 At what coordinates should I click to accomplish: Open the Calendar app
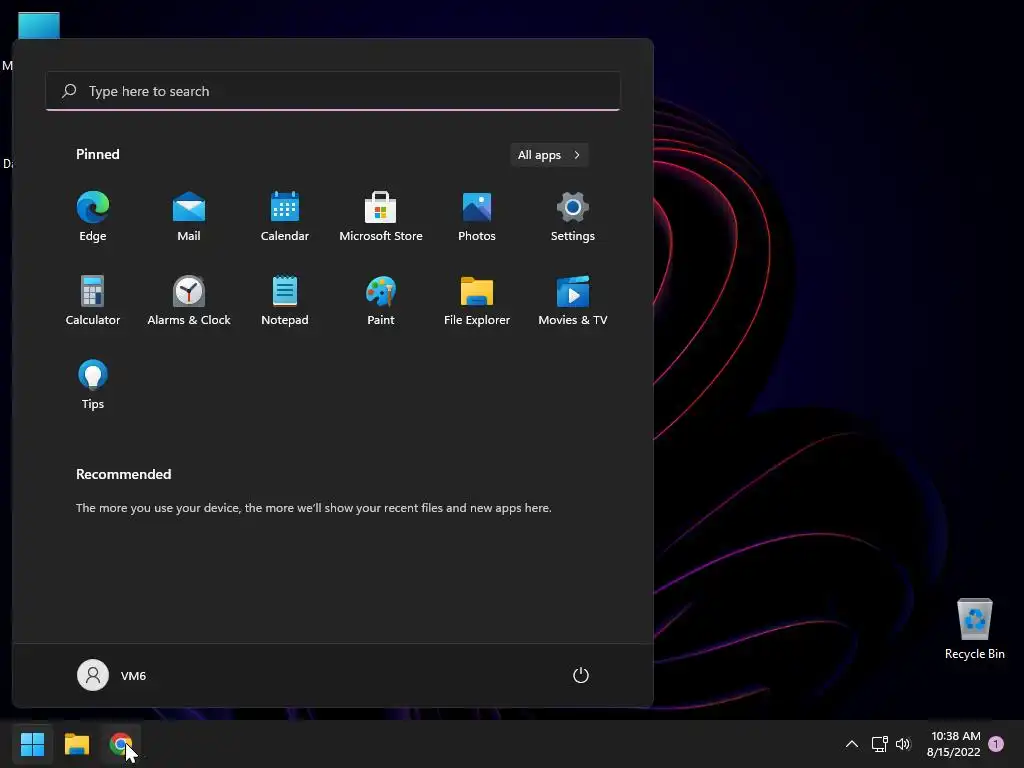[x=285, y=216]
